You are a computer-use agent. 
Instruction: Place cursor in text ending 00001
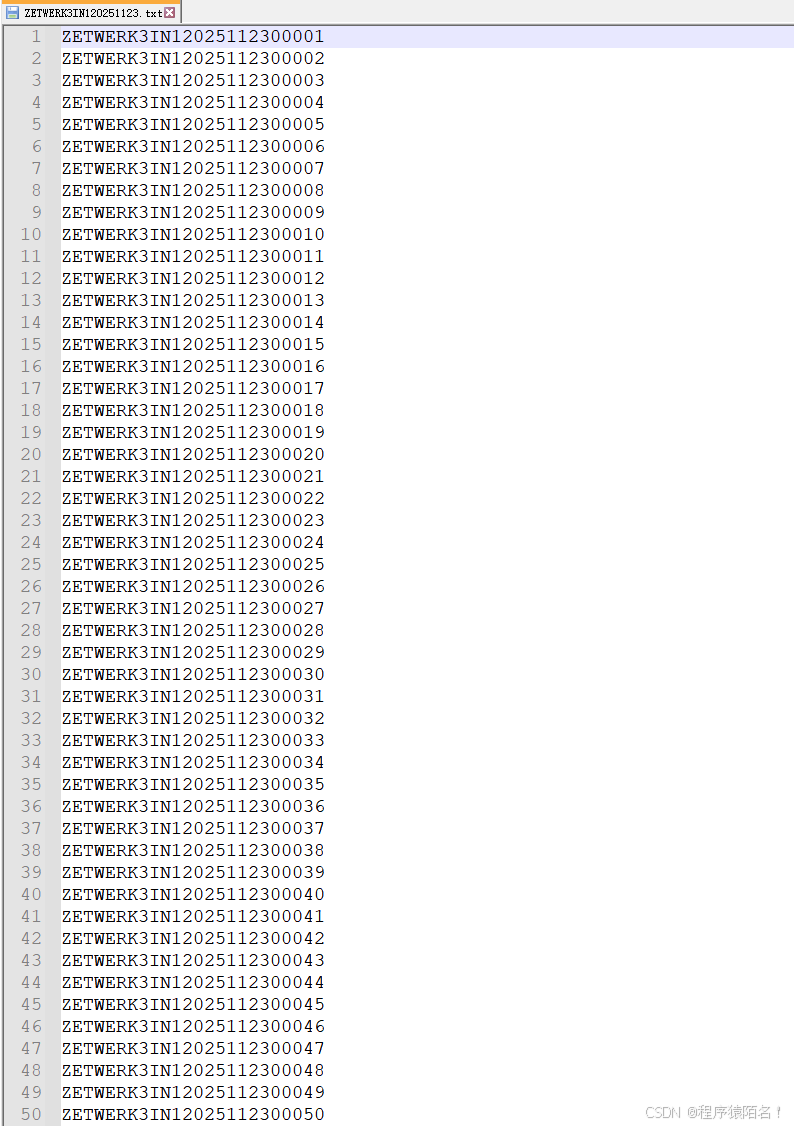tap(193, 36)
